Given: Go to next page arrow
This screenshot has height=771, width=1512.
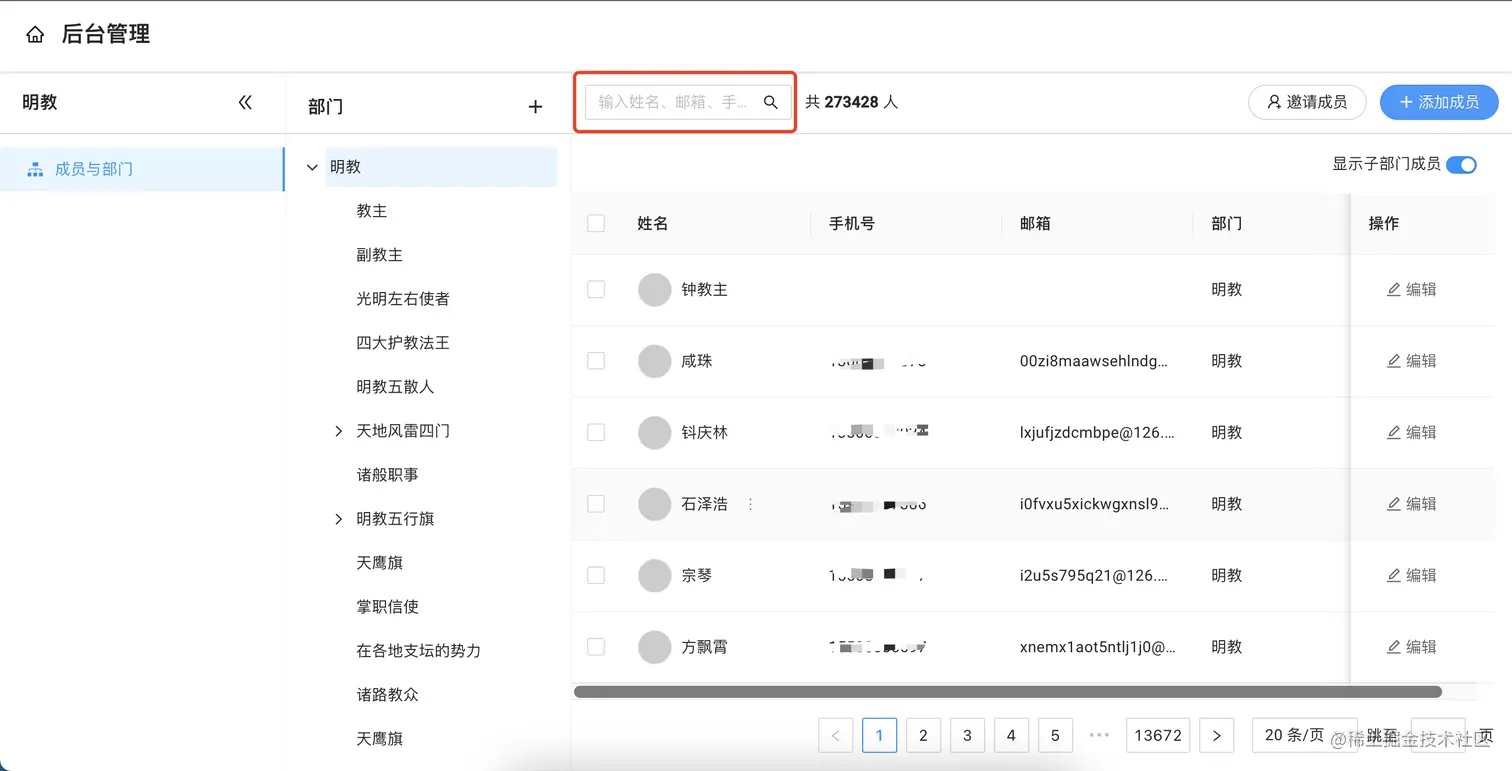Looking at the screenshot, I should tap(1216, 735).
